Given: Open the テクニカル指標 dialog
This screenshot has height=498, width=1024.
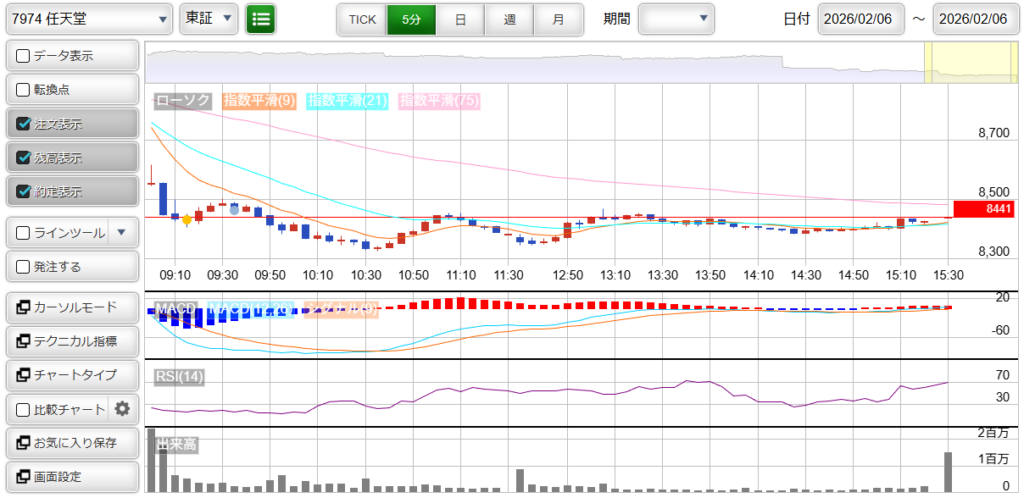Looking at the screenshot, I should pos(71,341).
